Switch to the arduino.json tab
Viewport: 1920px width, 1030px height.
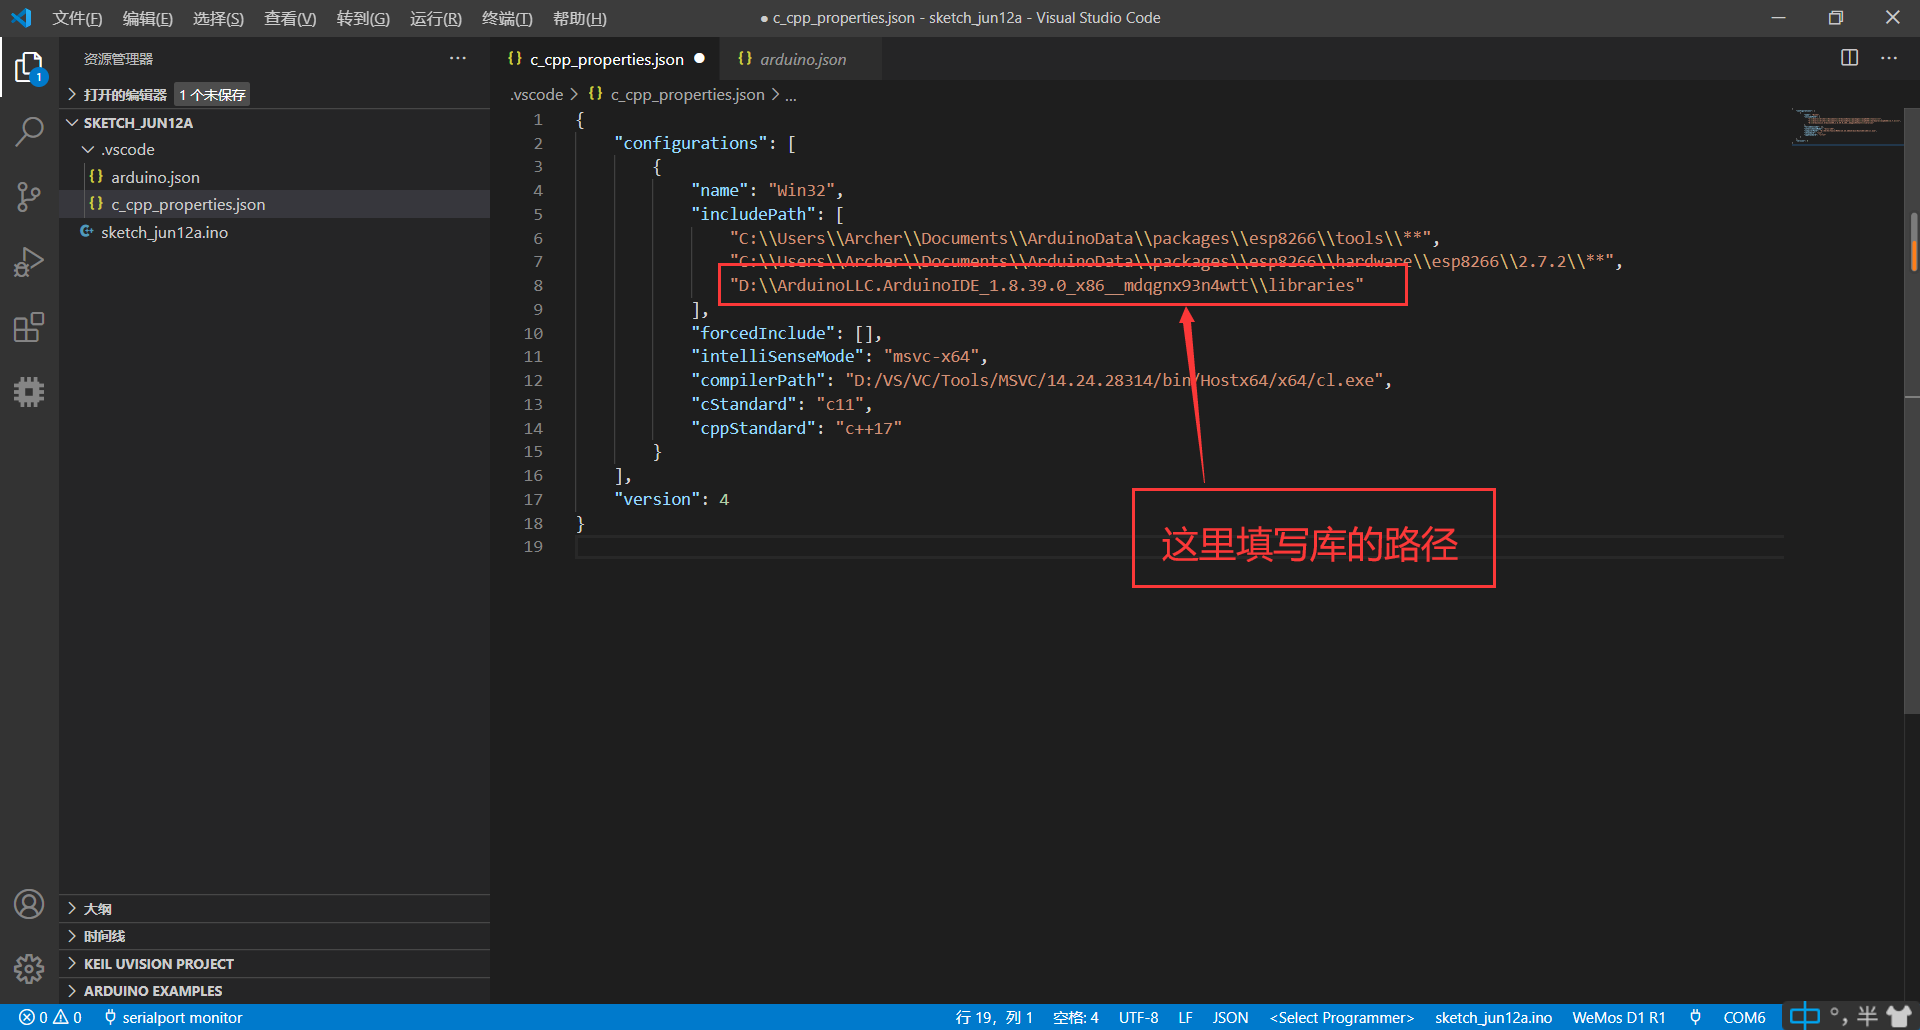[800, 59]
